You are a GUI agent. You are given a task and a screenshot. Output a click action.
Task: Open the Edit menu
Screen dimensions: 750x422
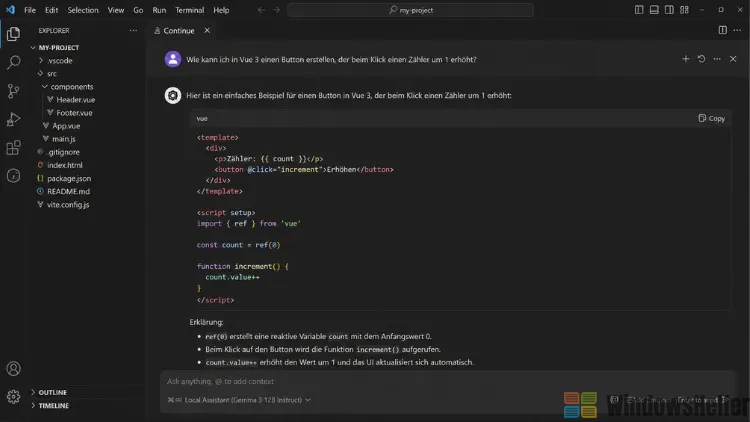51,10
